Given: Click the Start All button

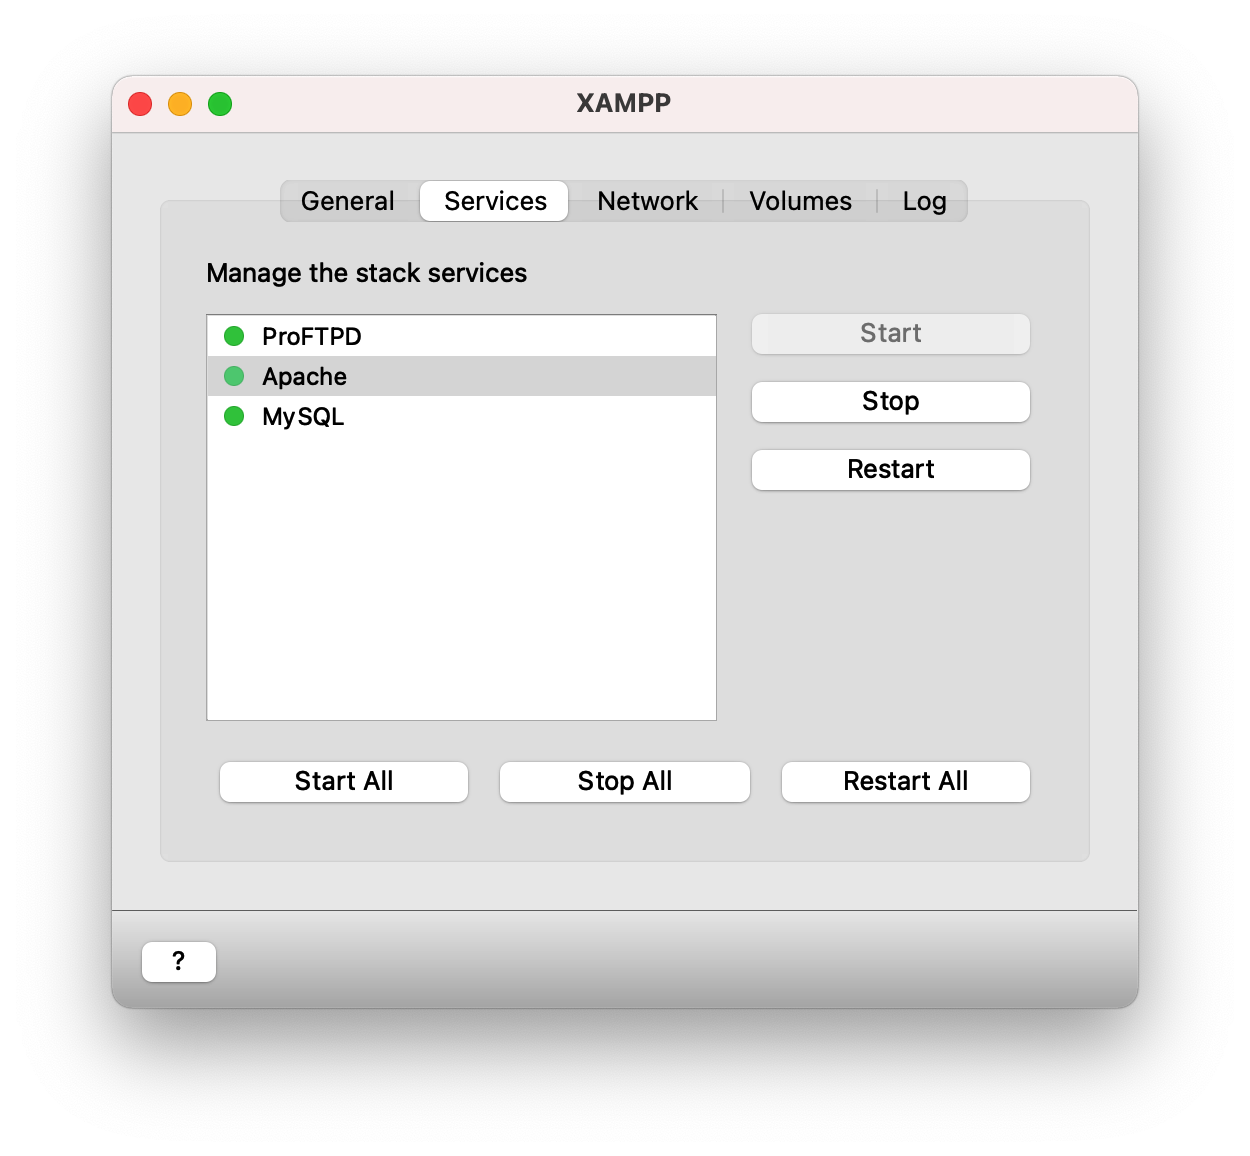Looking at the screenshot, I should coord(344,781).
